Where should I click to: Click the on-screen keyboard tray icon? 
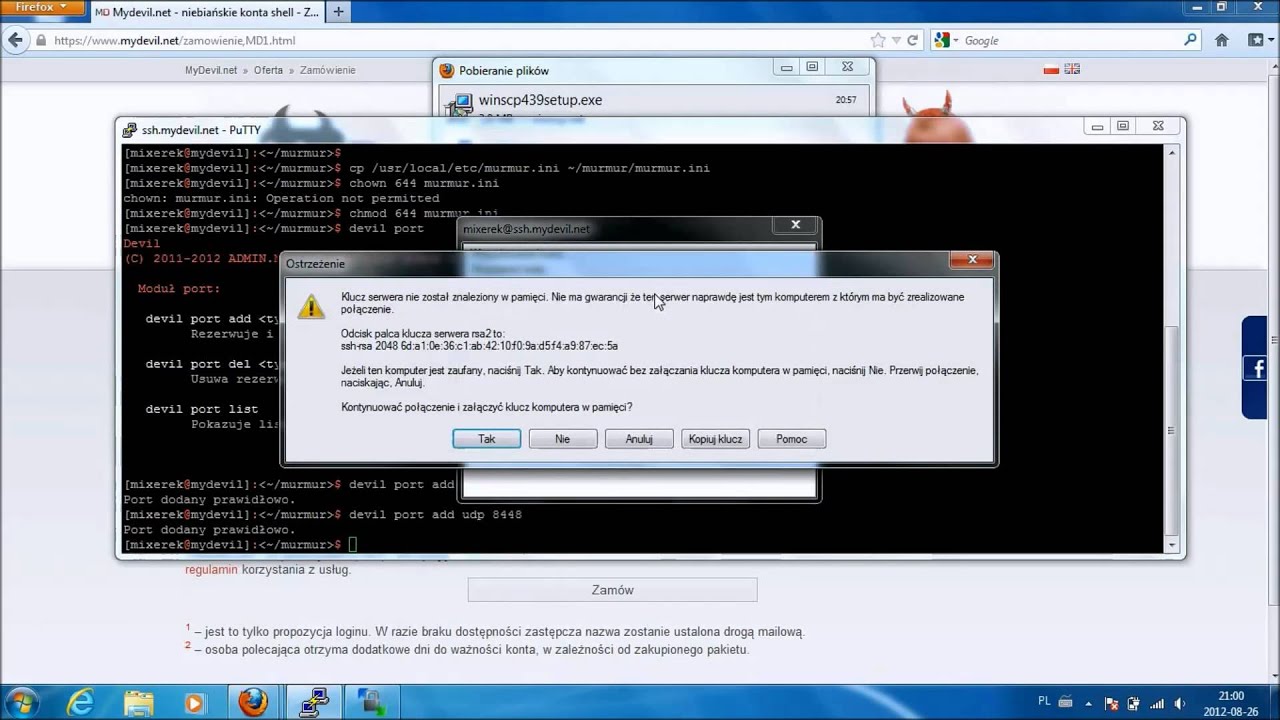[x=1066, y=702]
